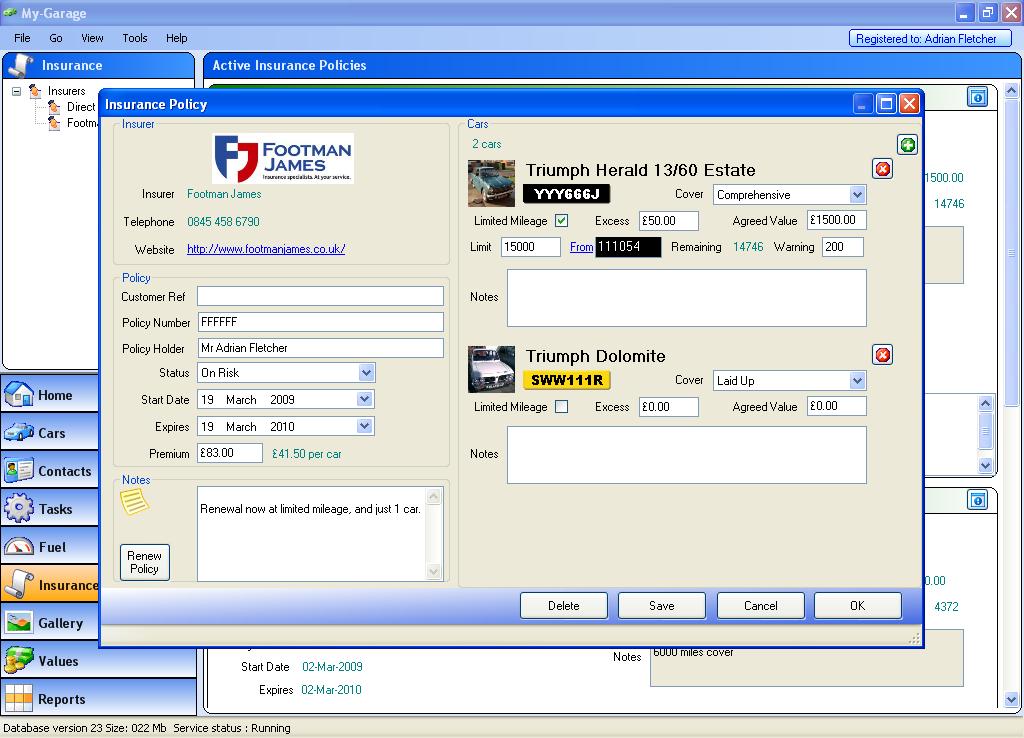Go to Gallery in the sidebar
1024x738 pixels.
coord(60,623)
